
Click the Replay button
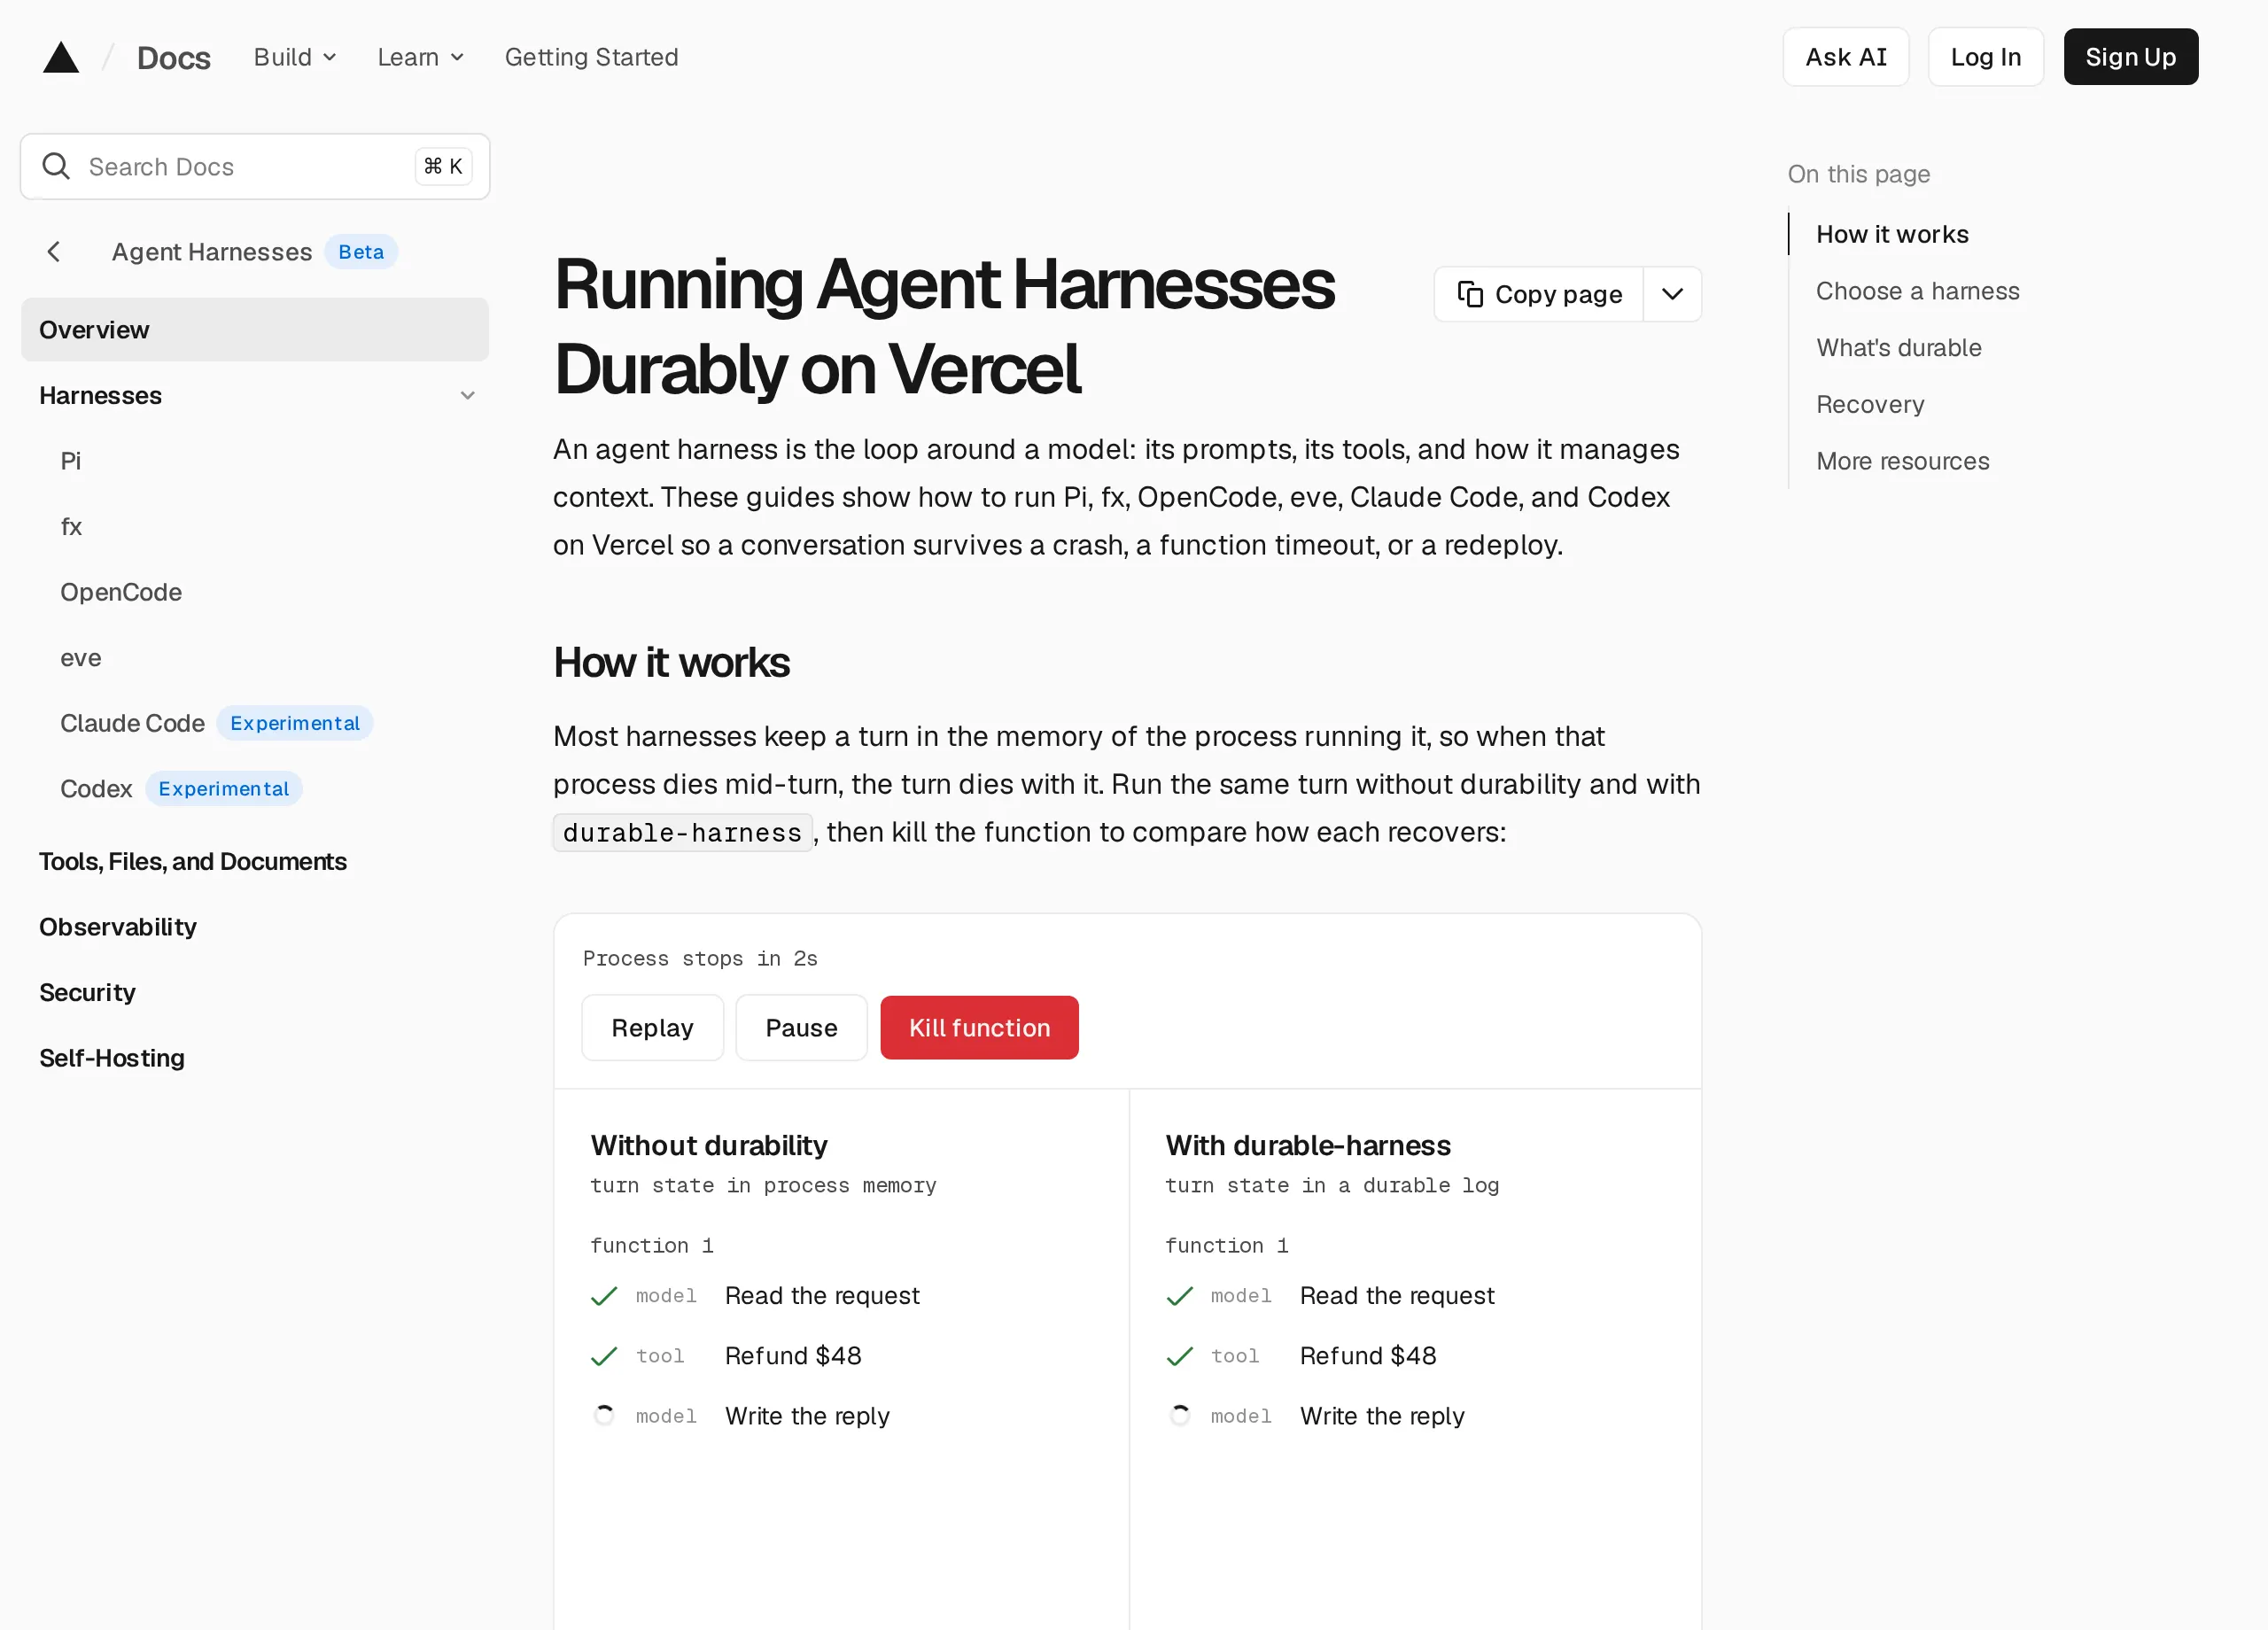[652, 1027]
